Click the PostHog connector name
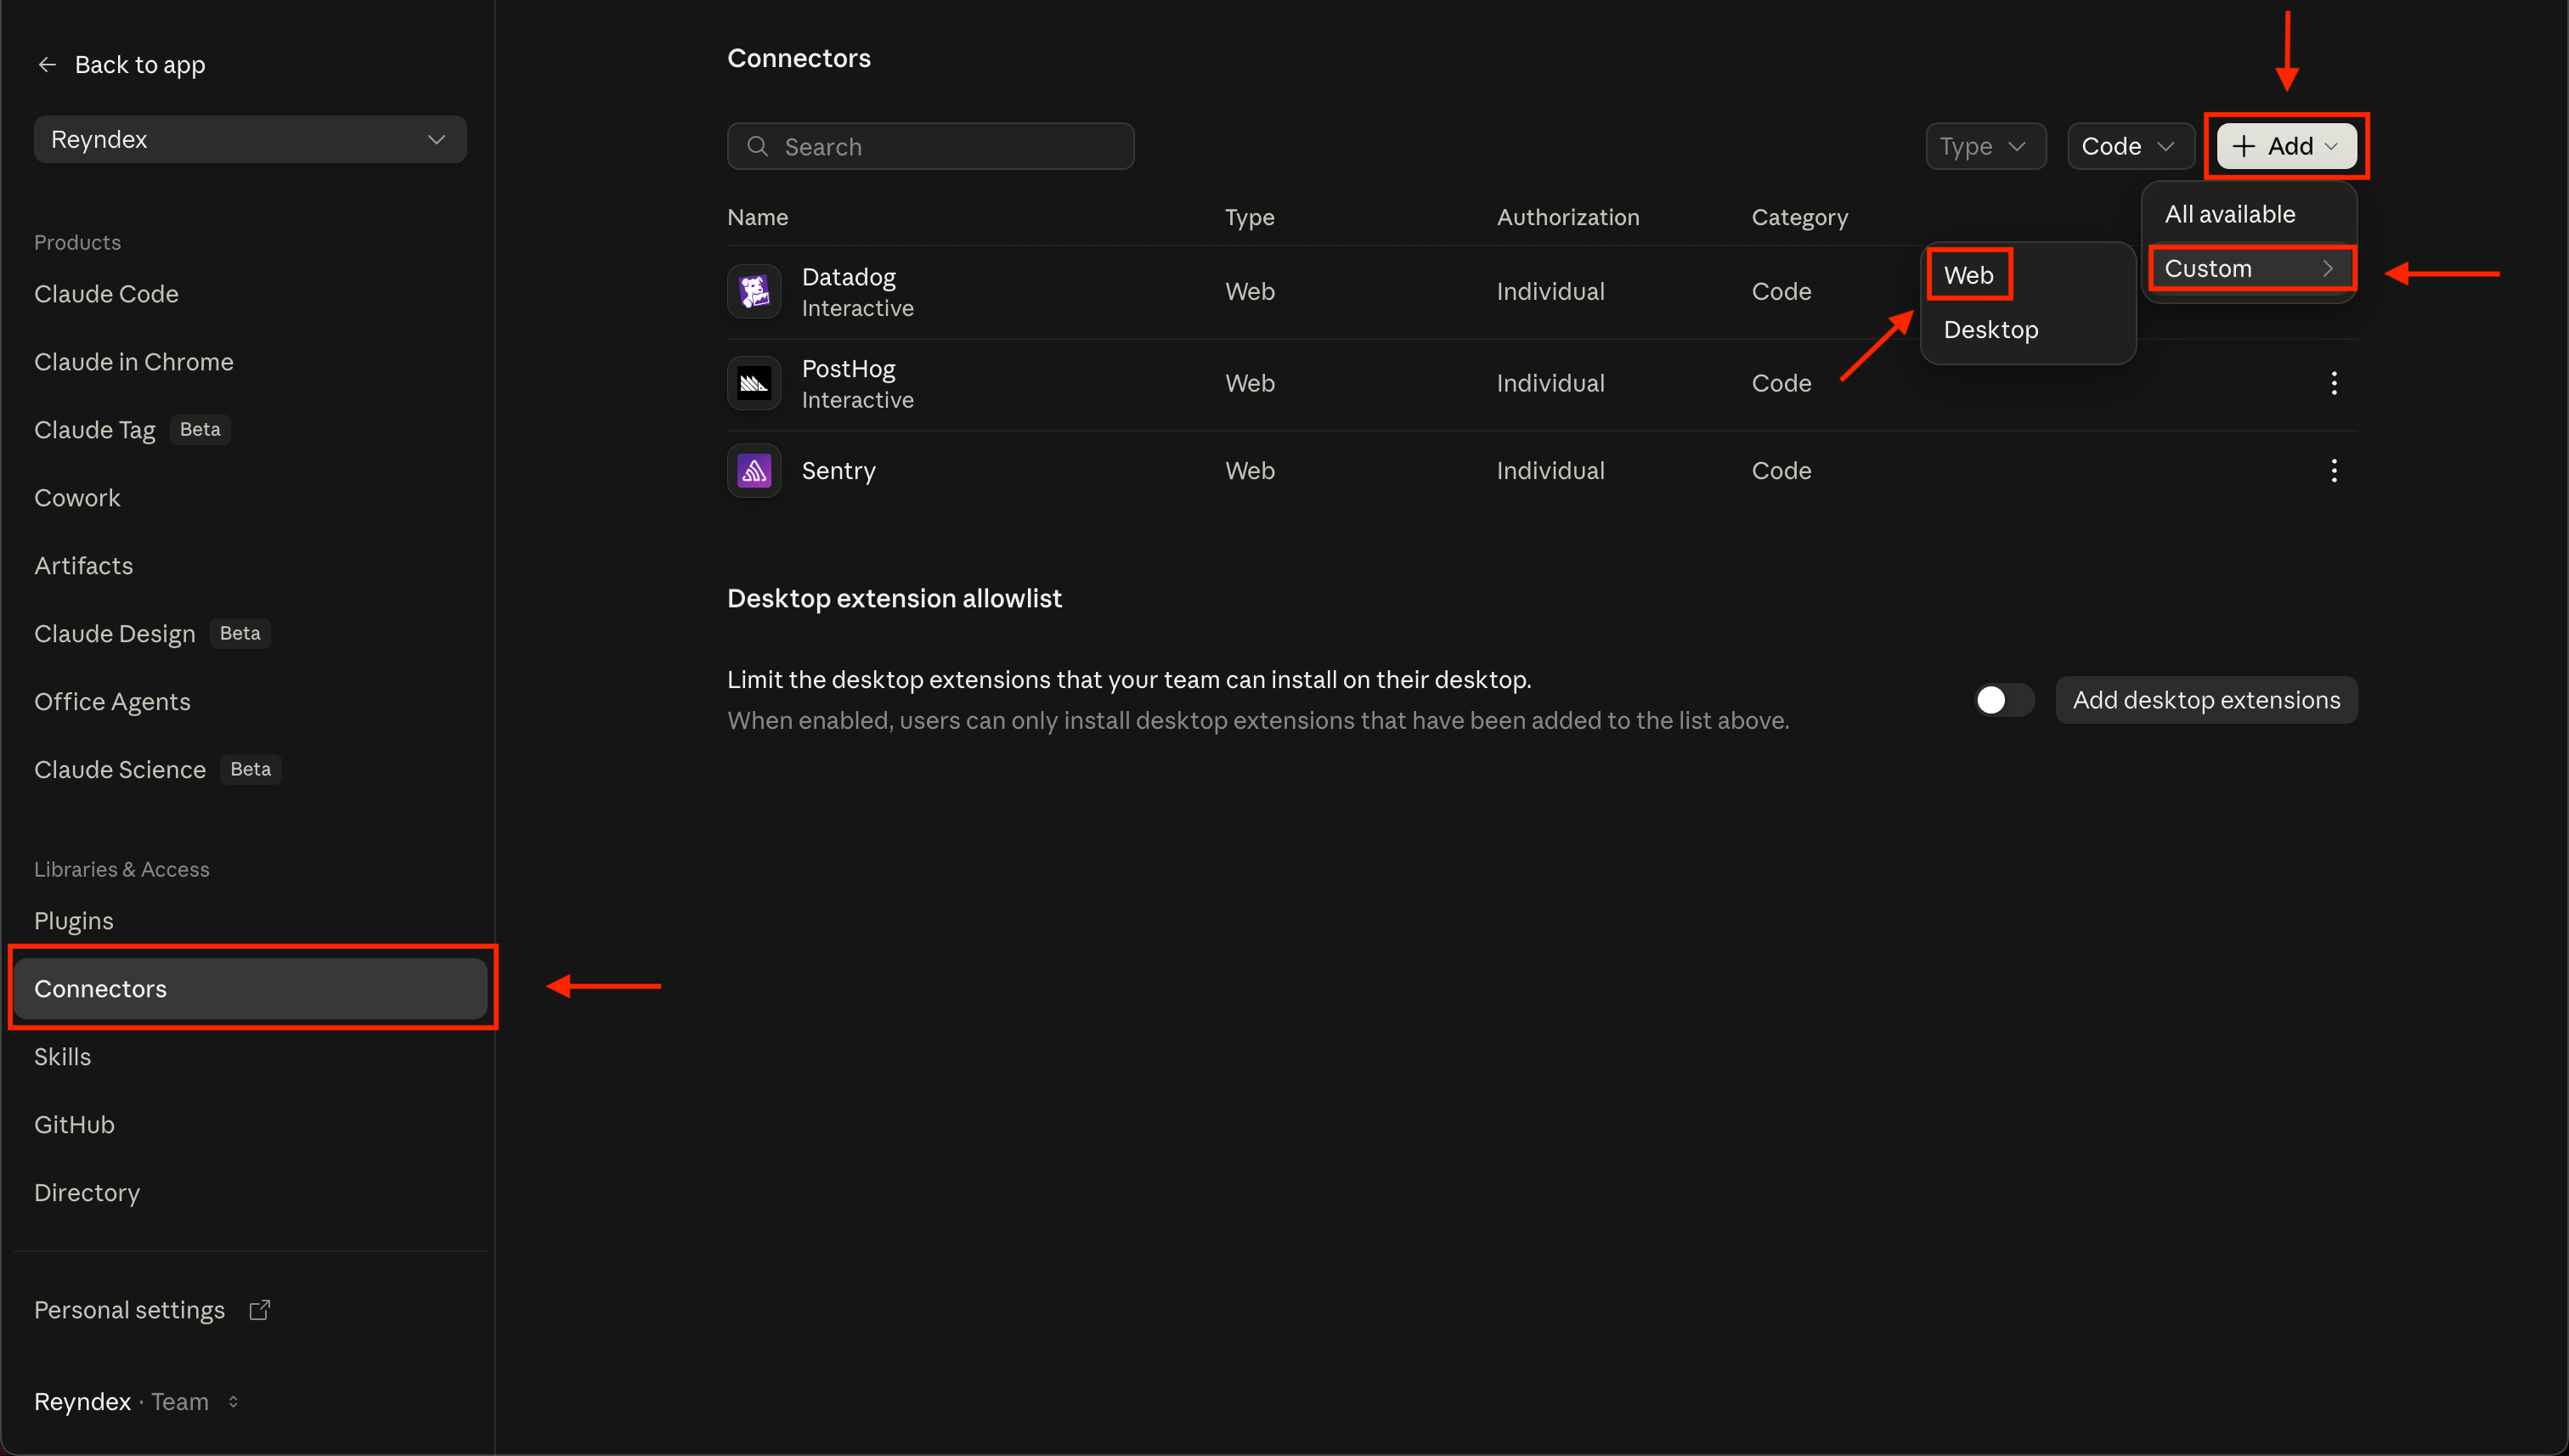 pos(848,369)
